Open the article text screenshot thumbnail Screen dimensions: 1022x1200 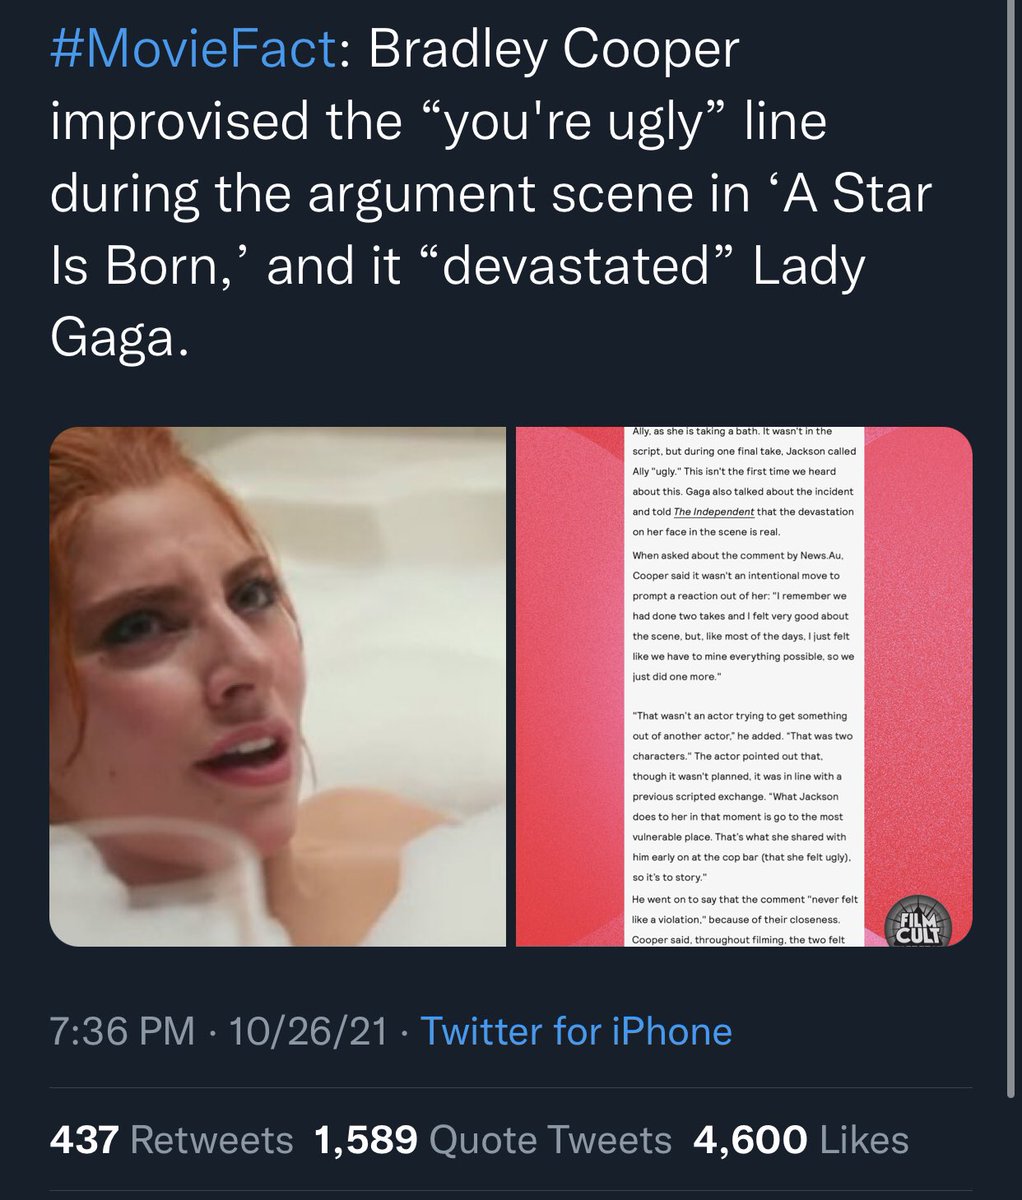click(744, 687)
